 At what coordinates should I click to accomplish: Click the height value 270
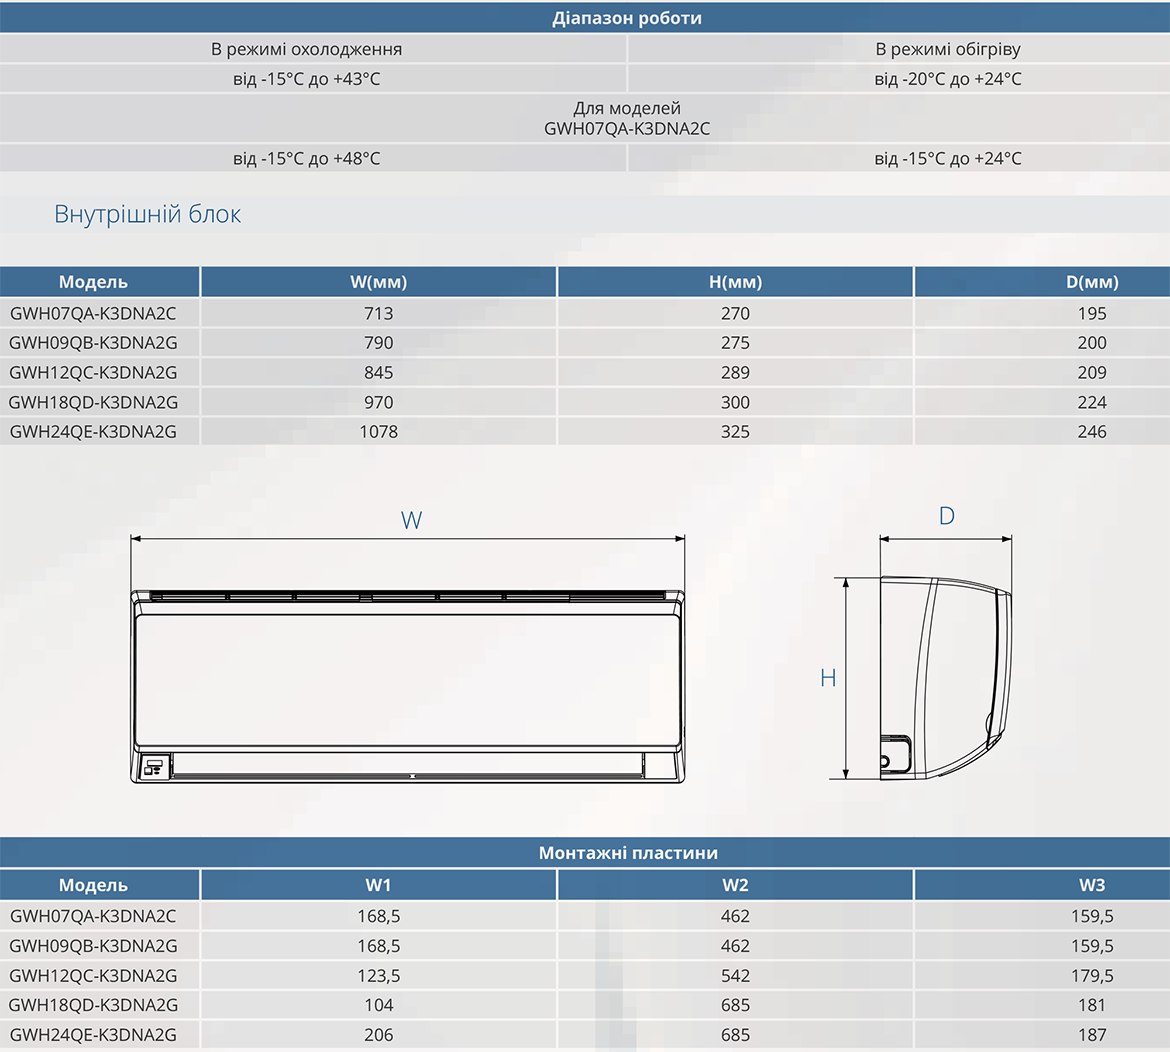735,313
